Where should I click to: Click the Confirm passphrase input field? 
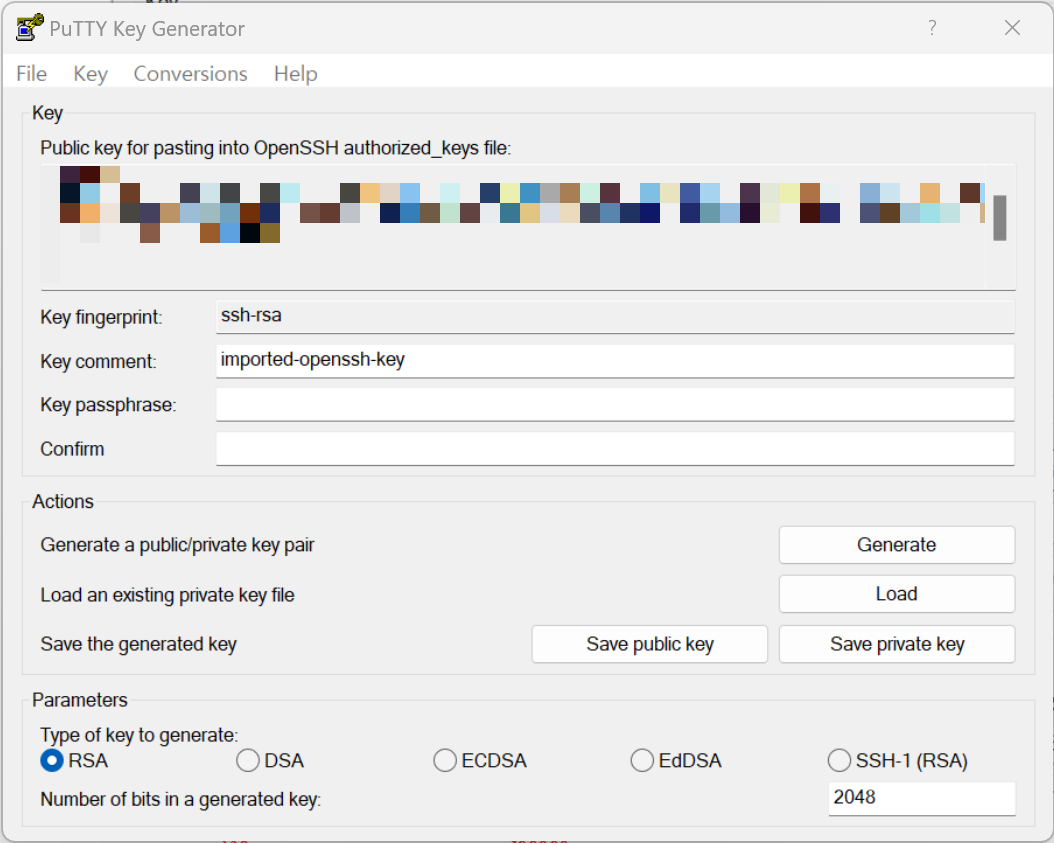tap(615, 448)
